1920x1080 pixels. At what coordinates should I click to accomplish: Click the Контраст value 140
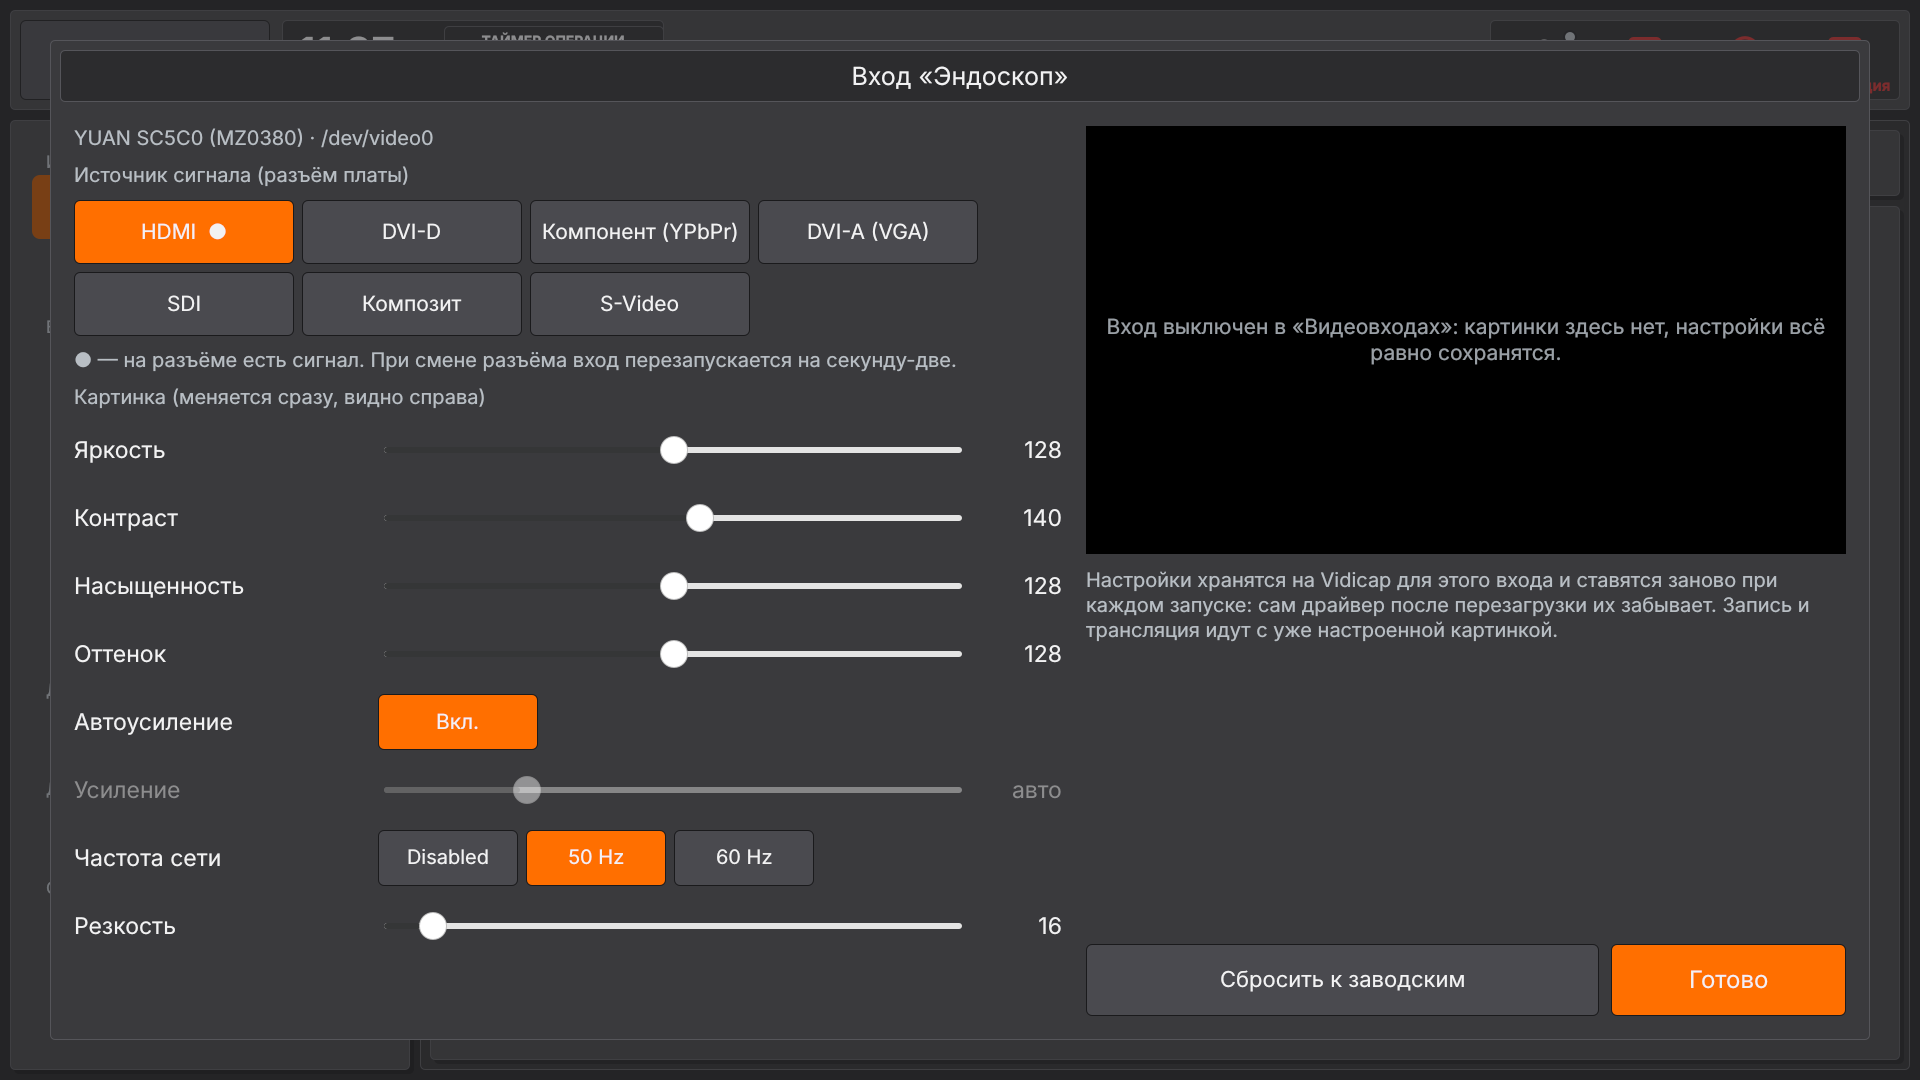point(1042,518)
